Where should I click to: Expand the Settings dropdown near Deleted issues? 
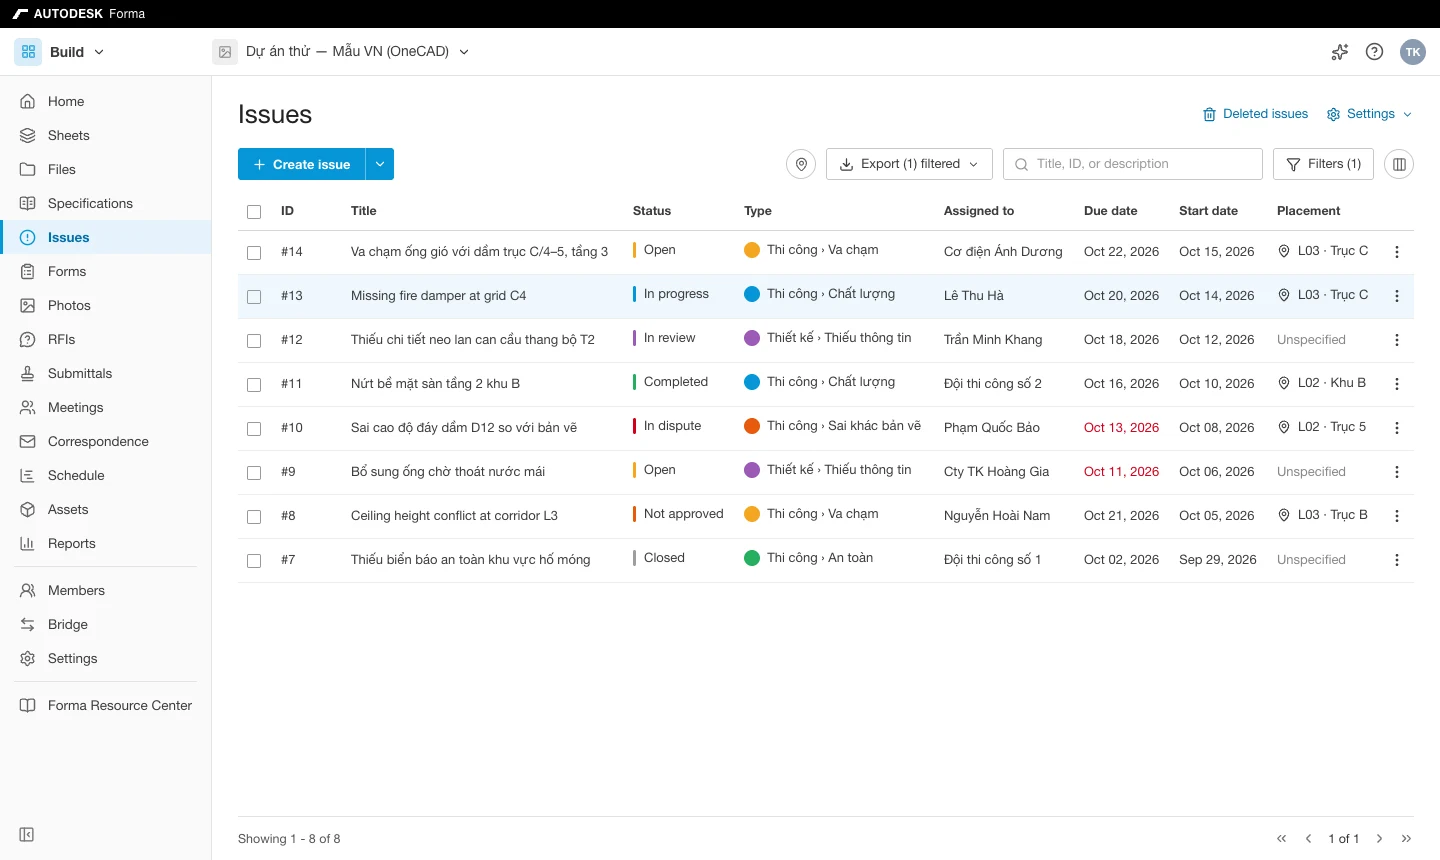(1369, 114)
